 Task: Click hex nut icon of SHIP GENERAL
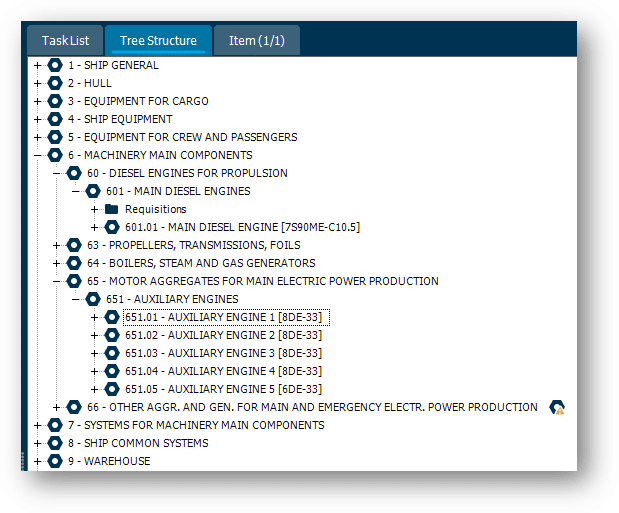click(x=55, y=65)
